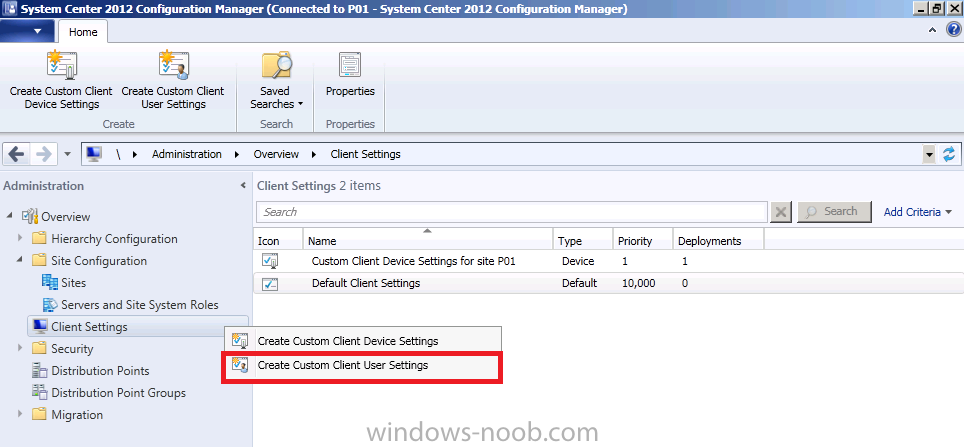The height and width of the screenshot is (447, 964).
Task: Open the application menu dropdown at top-left
Action: 28,31
